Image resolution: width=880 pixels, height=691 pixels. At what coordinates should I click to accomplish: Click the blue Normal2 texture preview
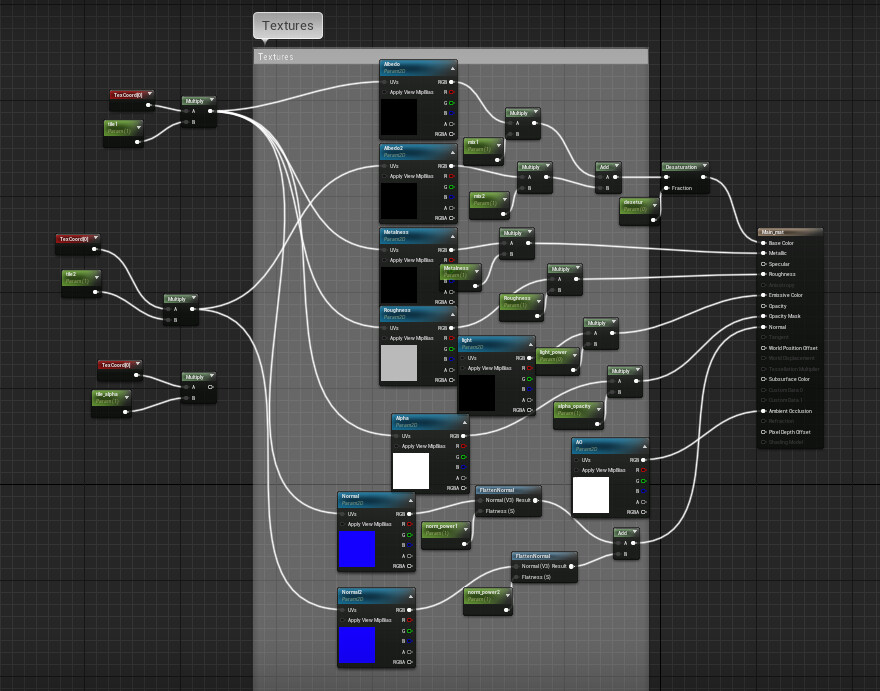pos(357,645)
